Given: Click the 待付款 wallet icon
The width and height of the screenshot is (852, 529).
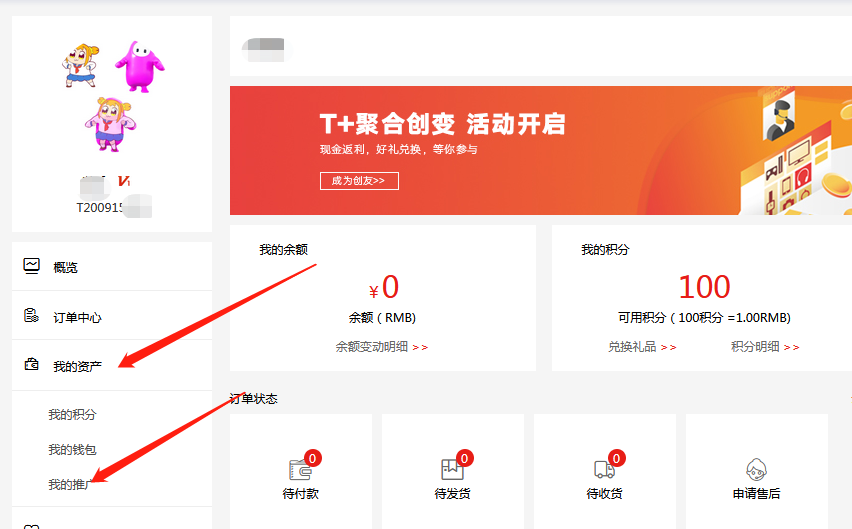Looking at the screenshot, I should tap(300, 470).
